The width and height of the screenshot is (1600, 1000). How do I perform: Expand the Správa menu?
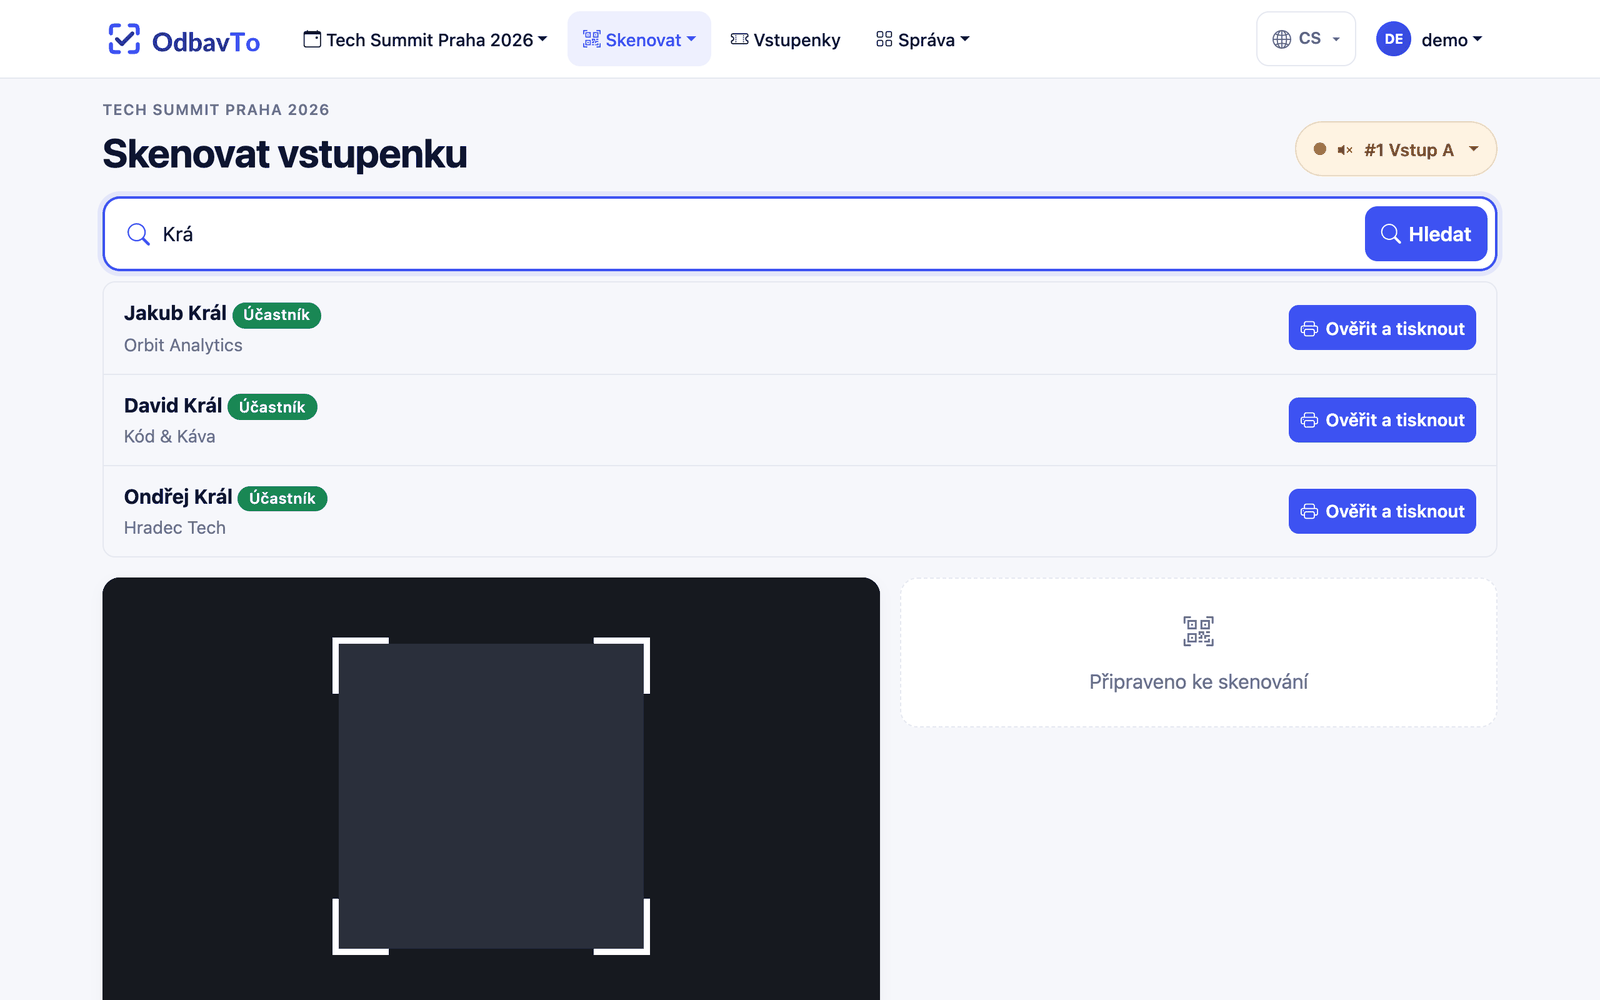[922, 39]
